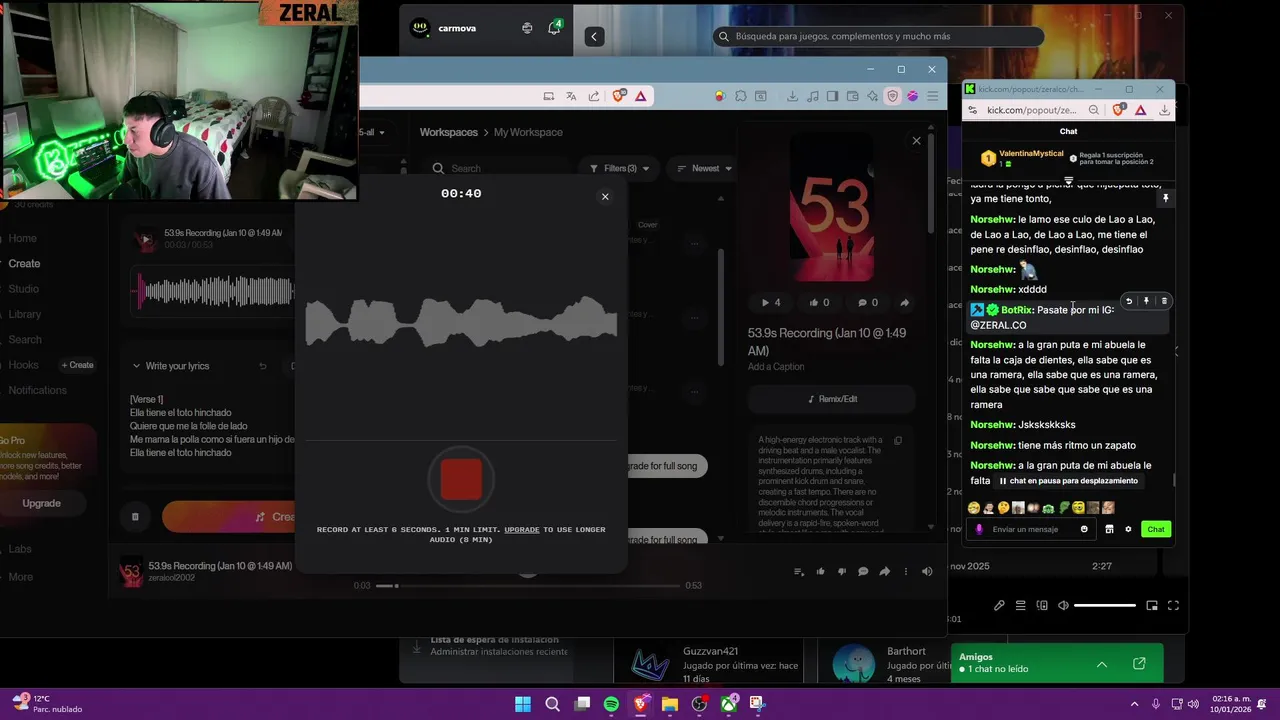The width and height of the screenshot is (1280, 720).
Task: Thumbs down the track in bottom player
Action: click(841, 572)
